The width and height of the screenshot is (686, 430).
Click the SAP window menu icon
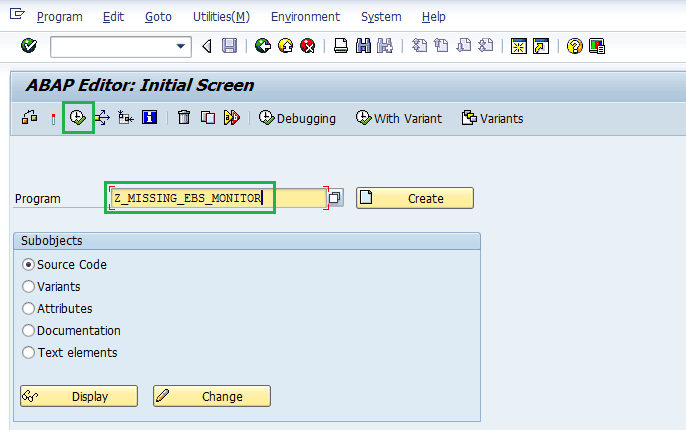coord(17,14)
